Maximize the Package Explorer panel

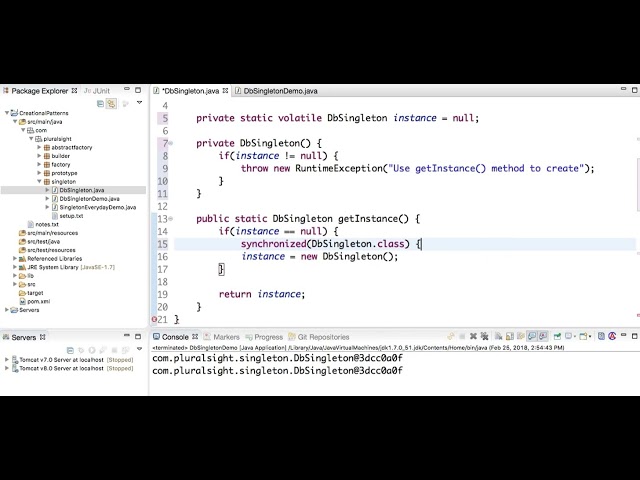pos(138,90)
